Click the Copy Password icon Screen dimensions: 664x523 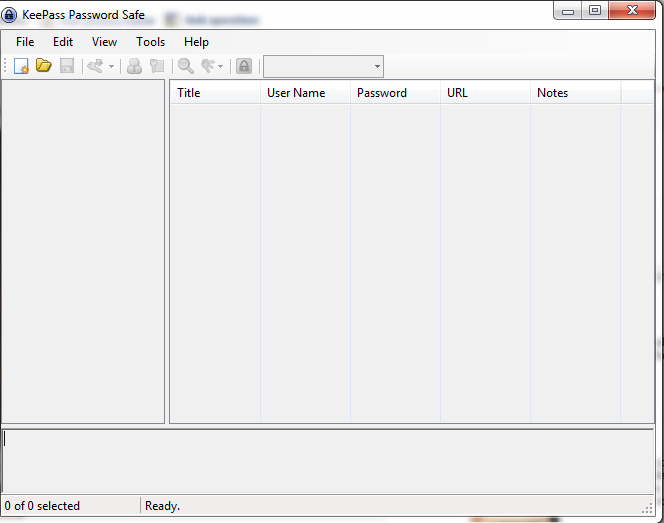[157, 66]
